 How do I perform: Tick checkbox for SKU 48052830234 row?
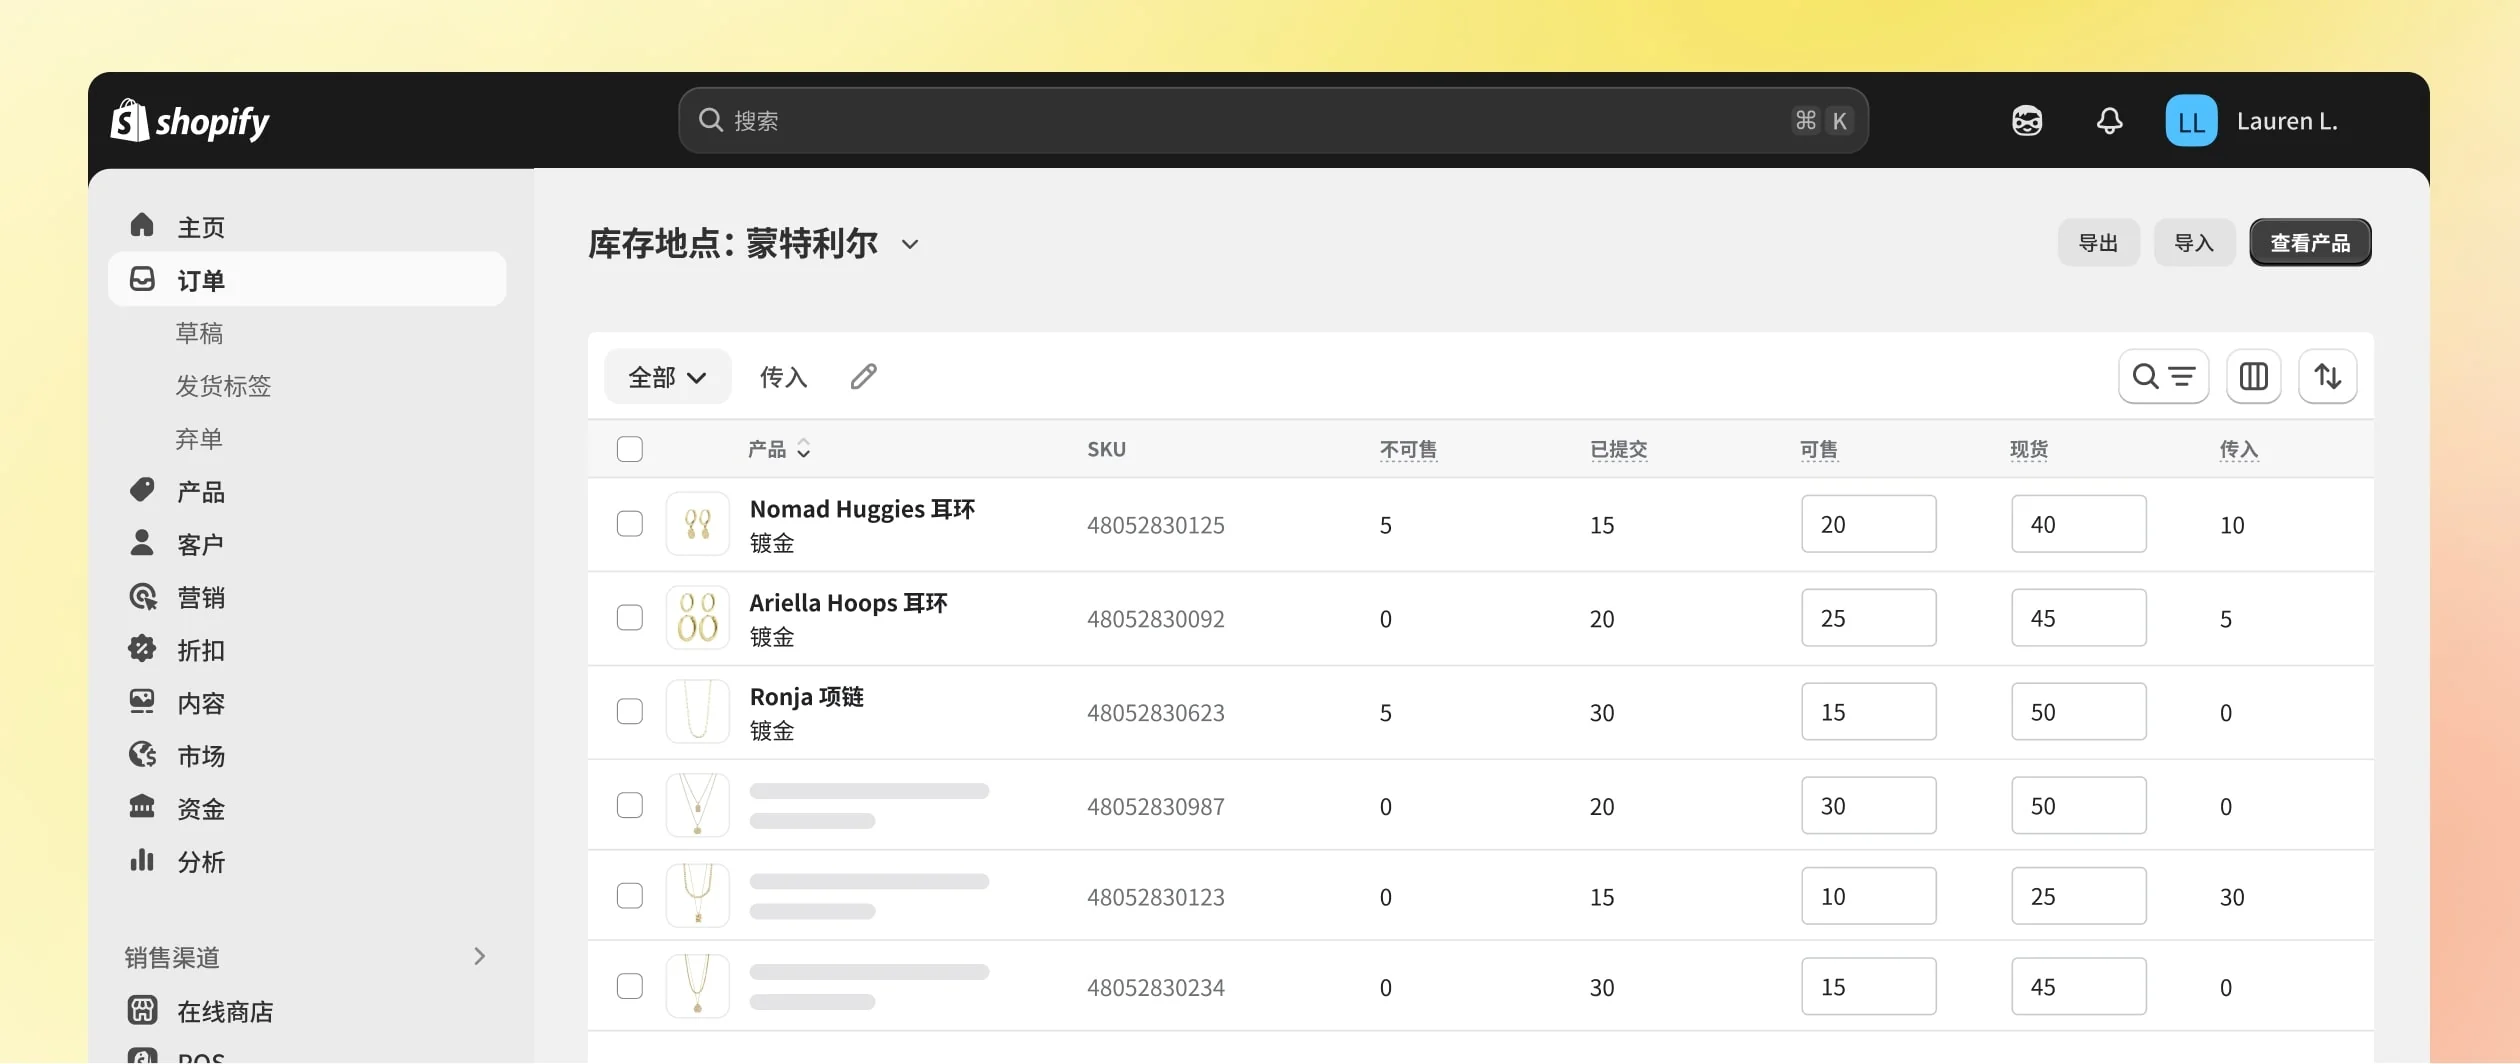click(630, 987)
